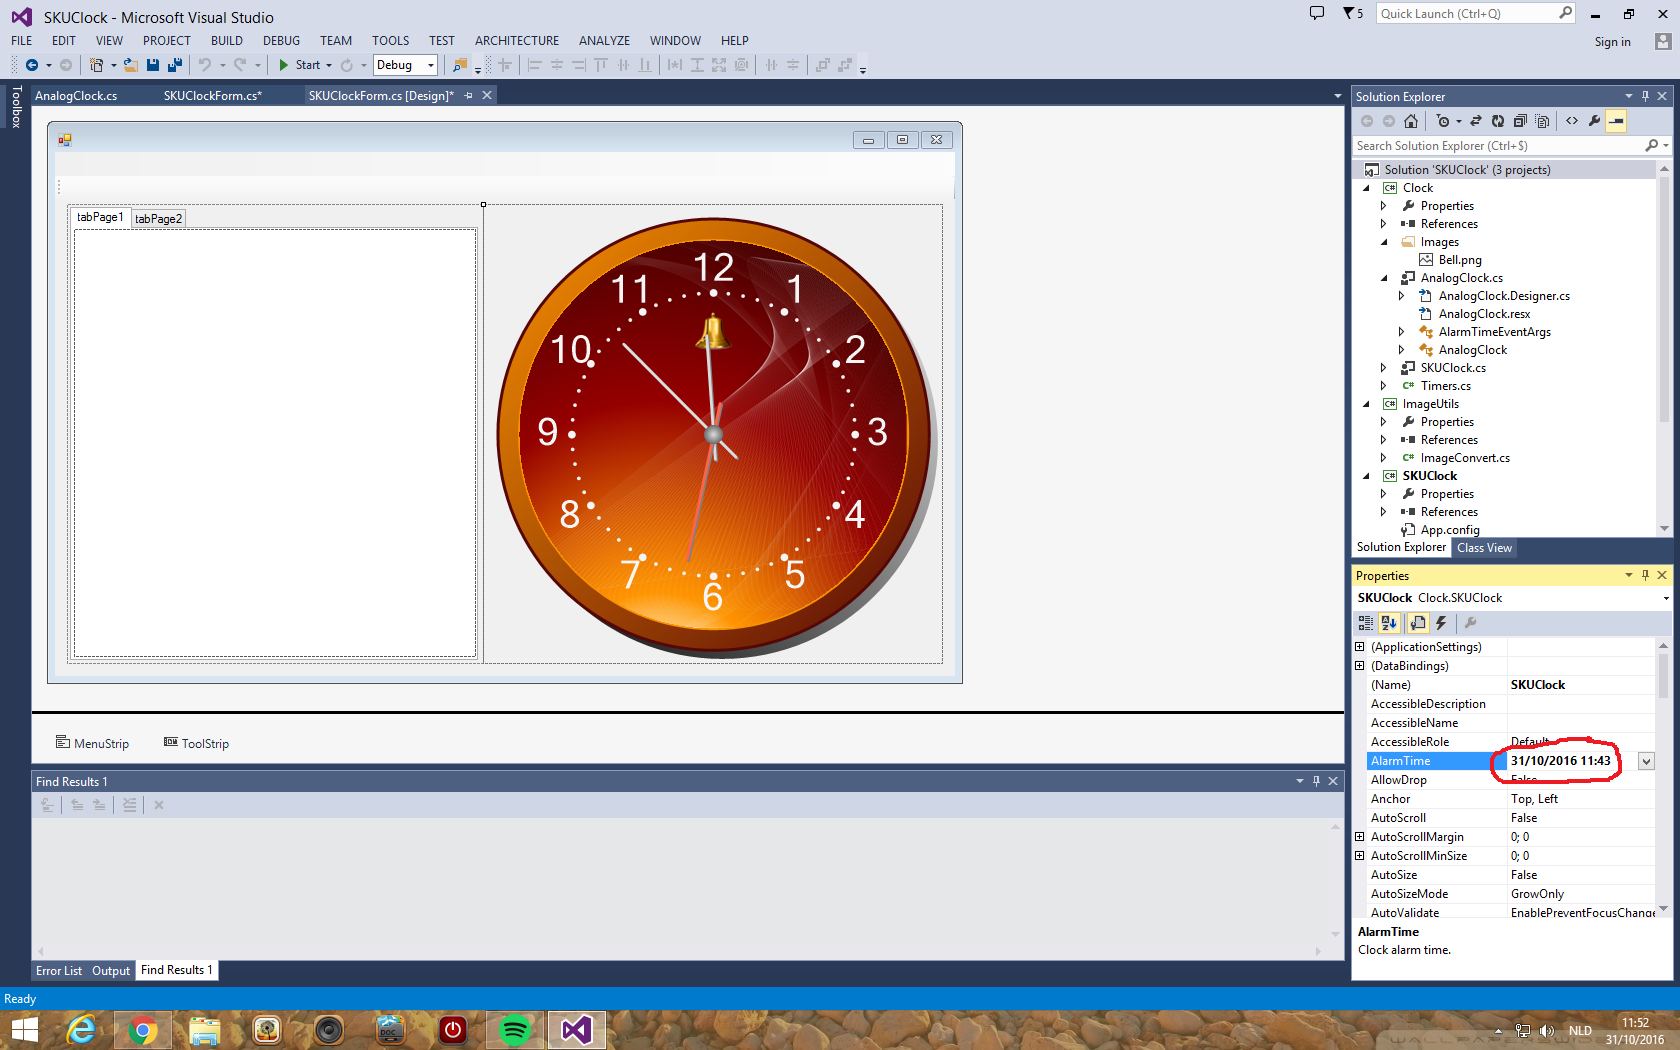Click the Open File folder icon

[x=130, y=65]
